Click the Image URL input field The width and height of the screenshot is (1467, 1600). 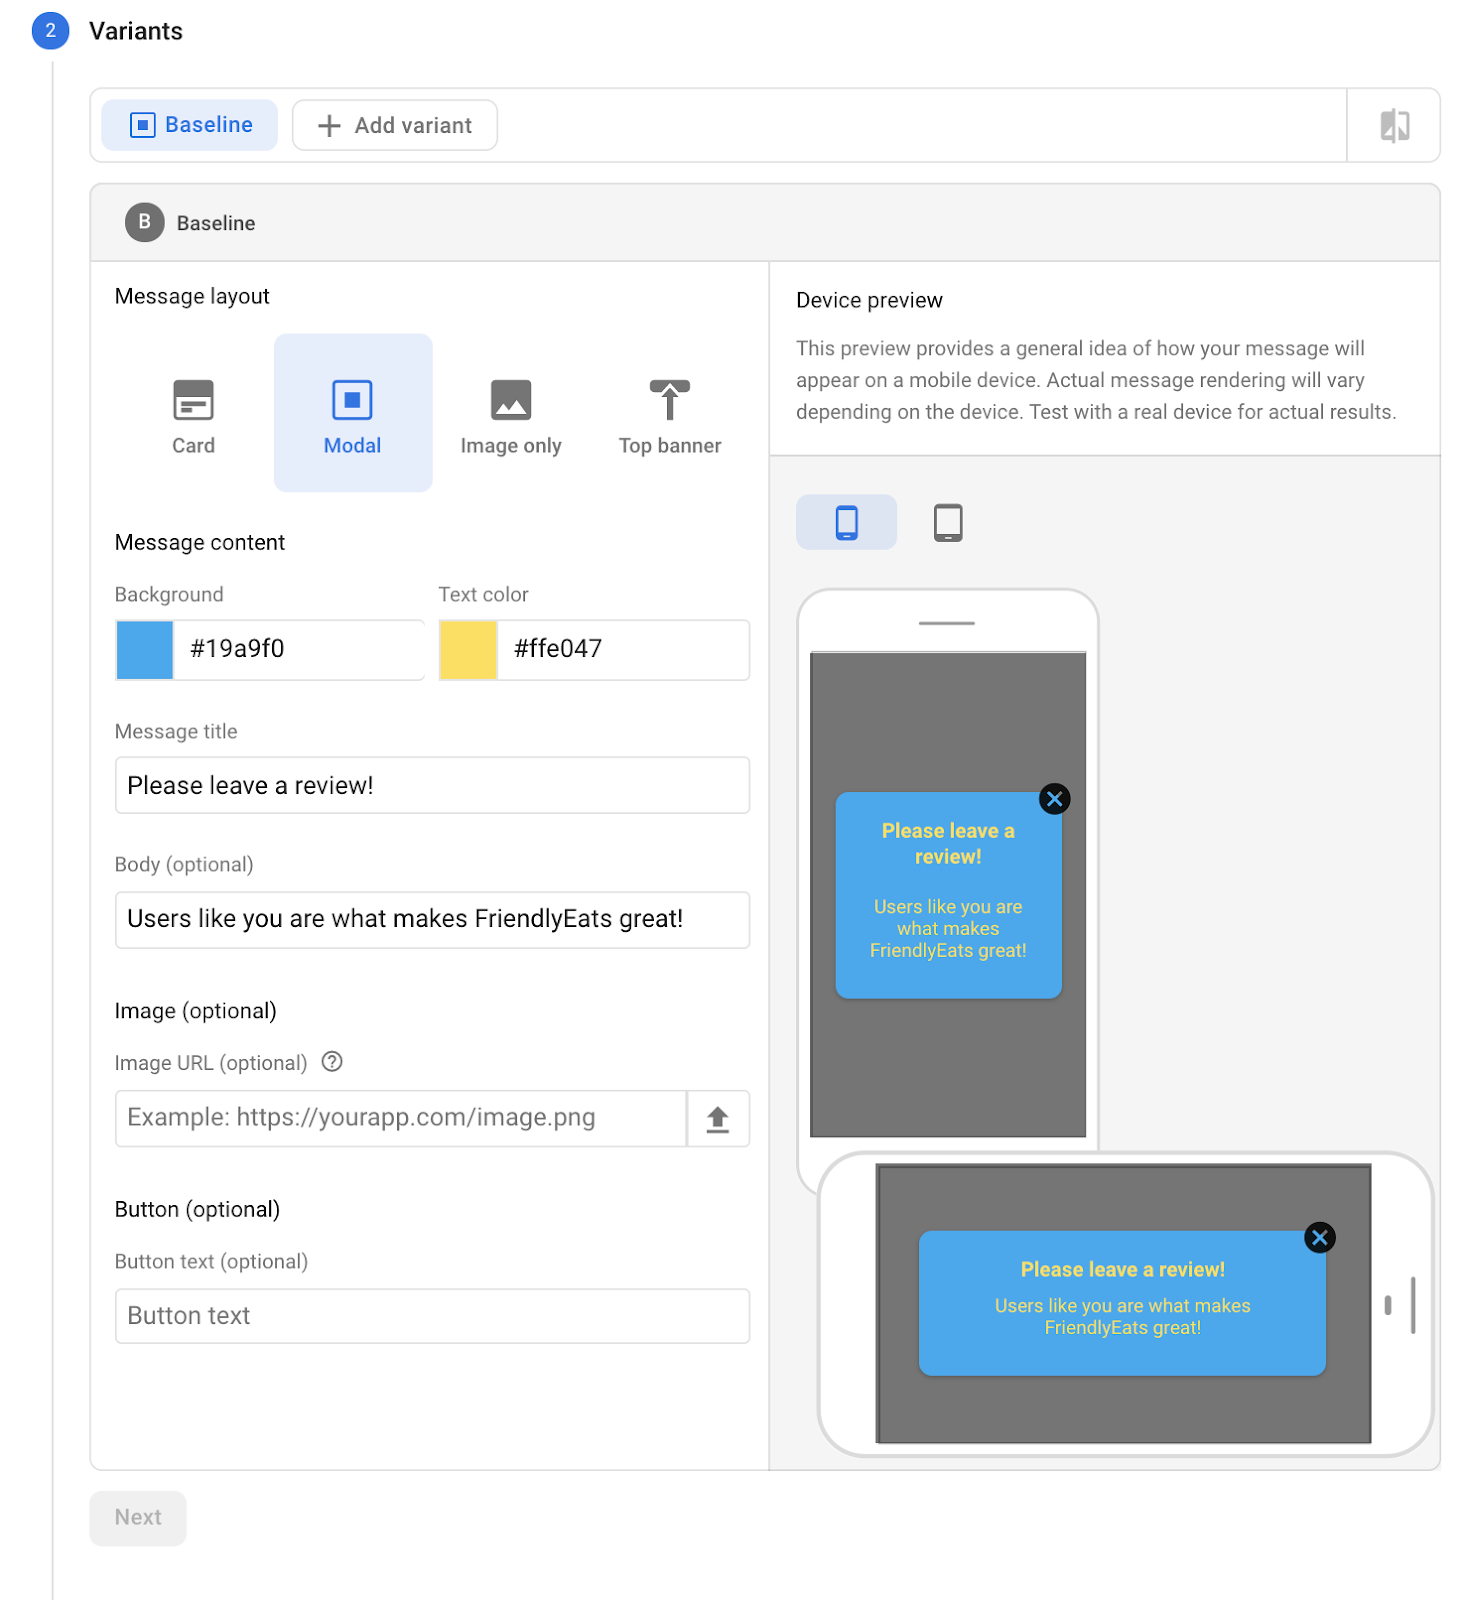coord(400,1118)
